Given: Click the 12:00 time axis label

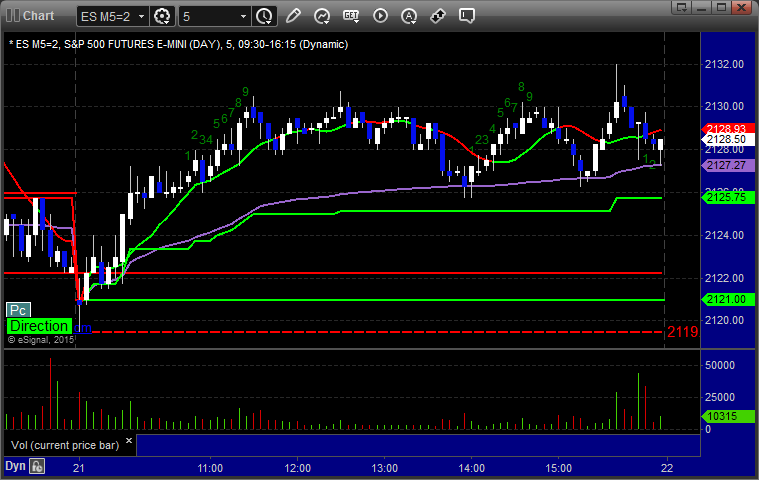Looking at the screenshot, I should point(297,468).
